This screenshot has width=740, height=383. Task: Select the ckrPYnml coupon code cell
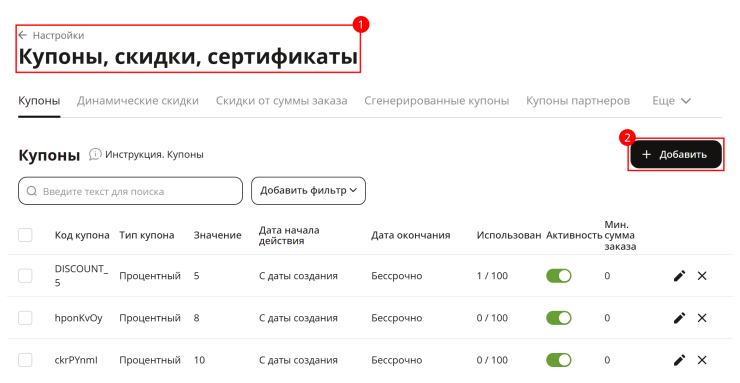[76, 360]
